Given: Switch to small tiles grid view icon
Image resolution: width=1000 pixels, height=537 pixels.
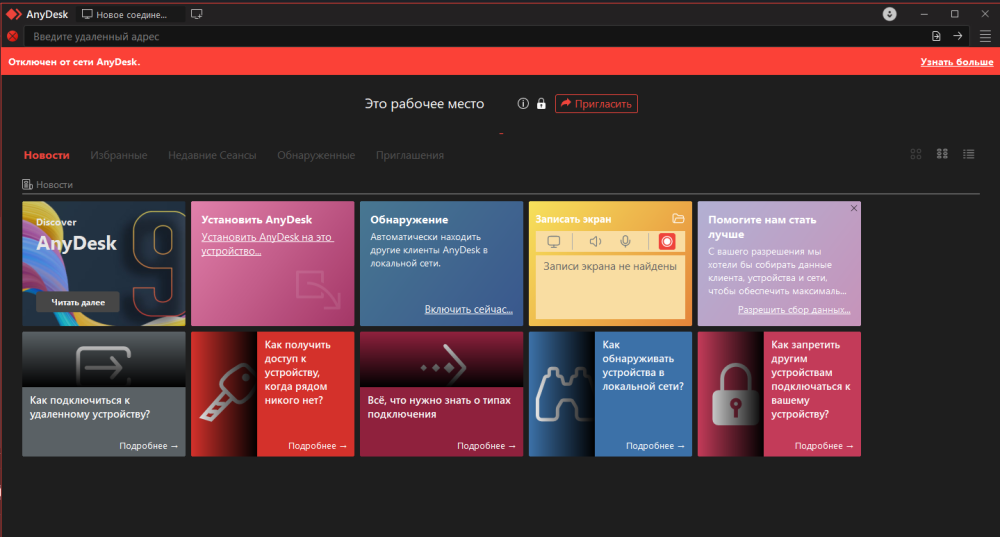Looking at the screenshot, I should coord(942,154).
